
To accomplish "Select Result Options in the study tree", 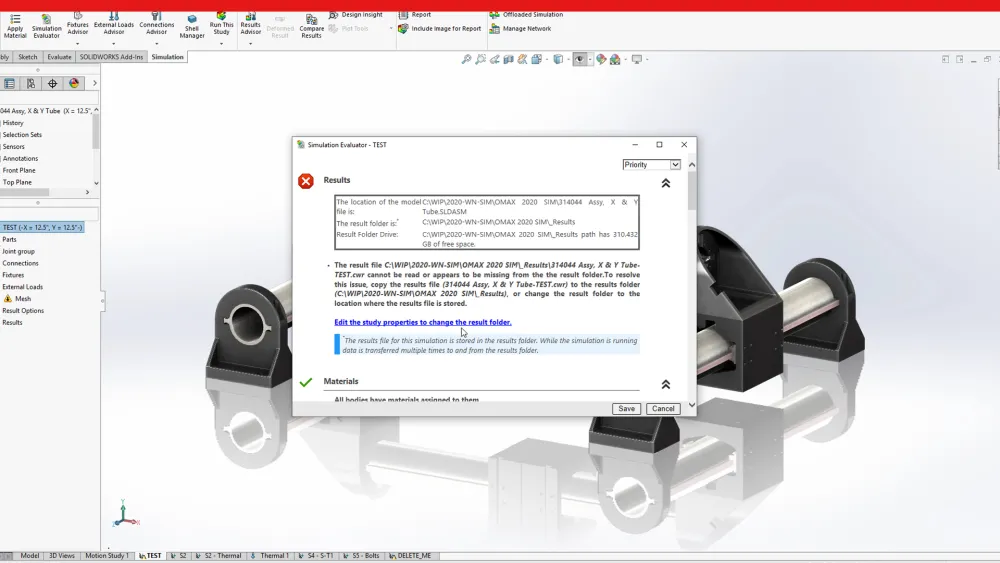I will coord(23,311).
